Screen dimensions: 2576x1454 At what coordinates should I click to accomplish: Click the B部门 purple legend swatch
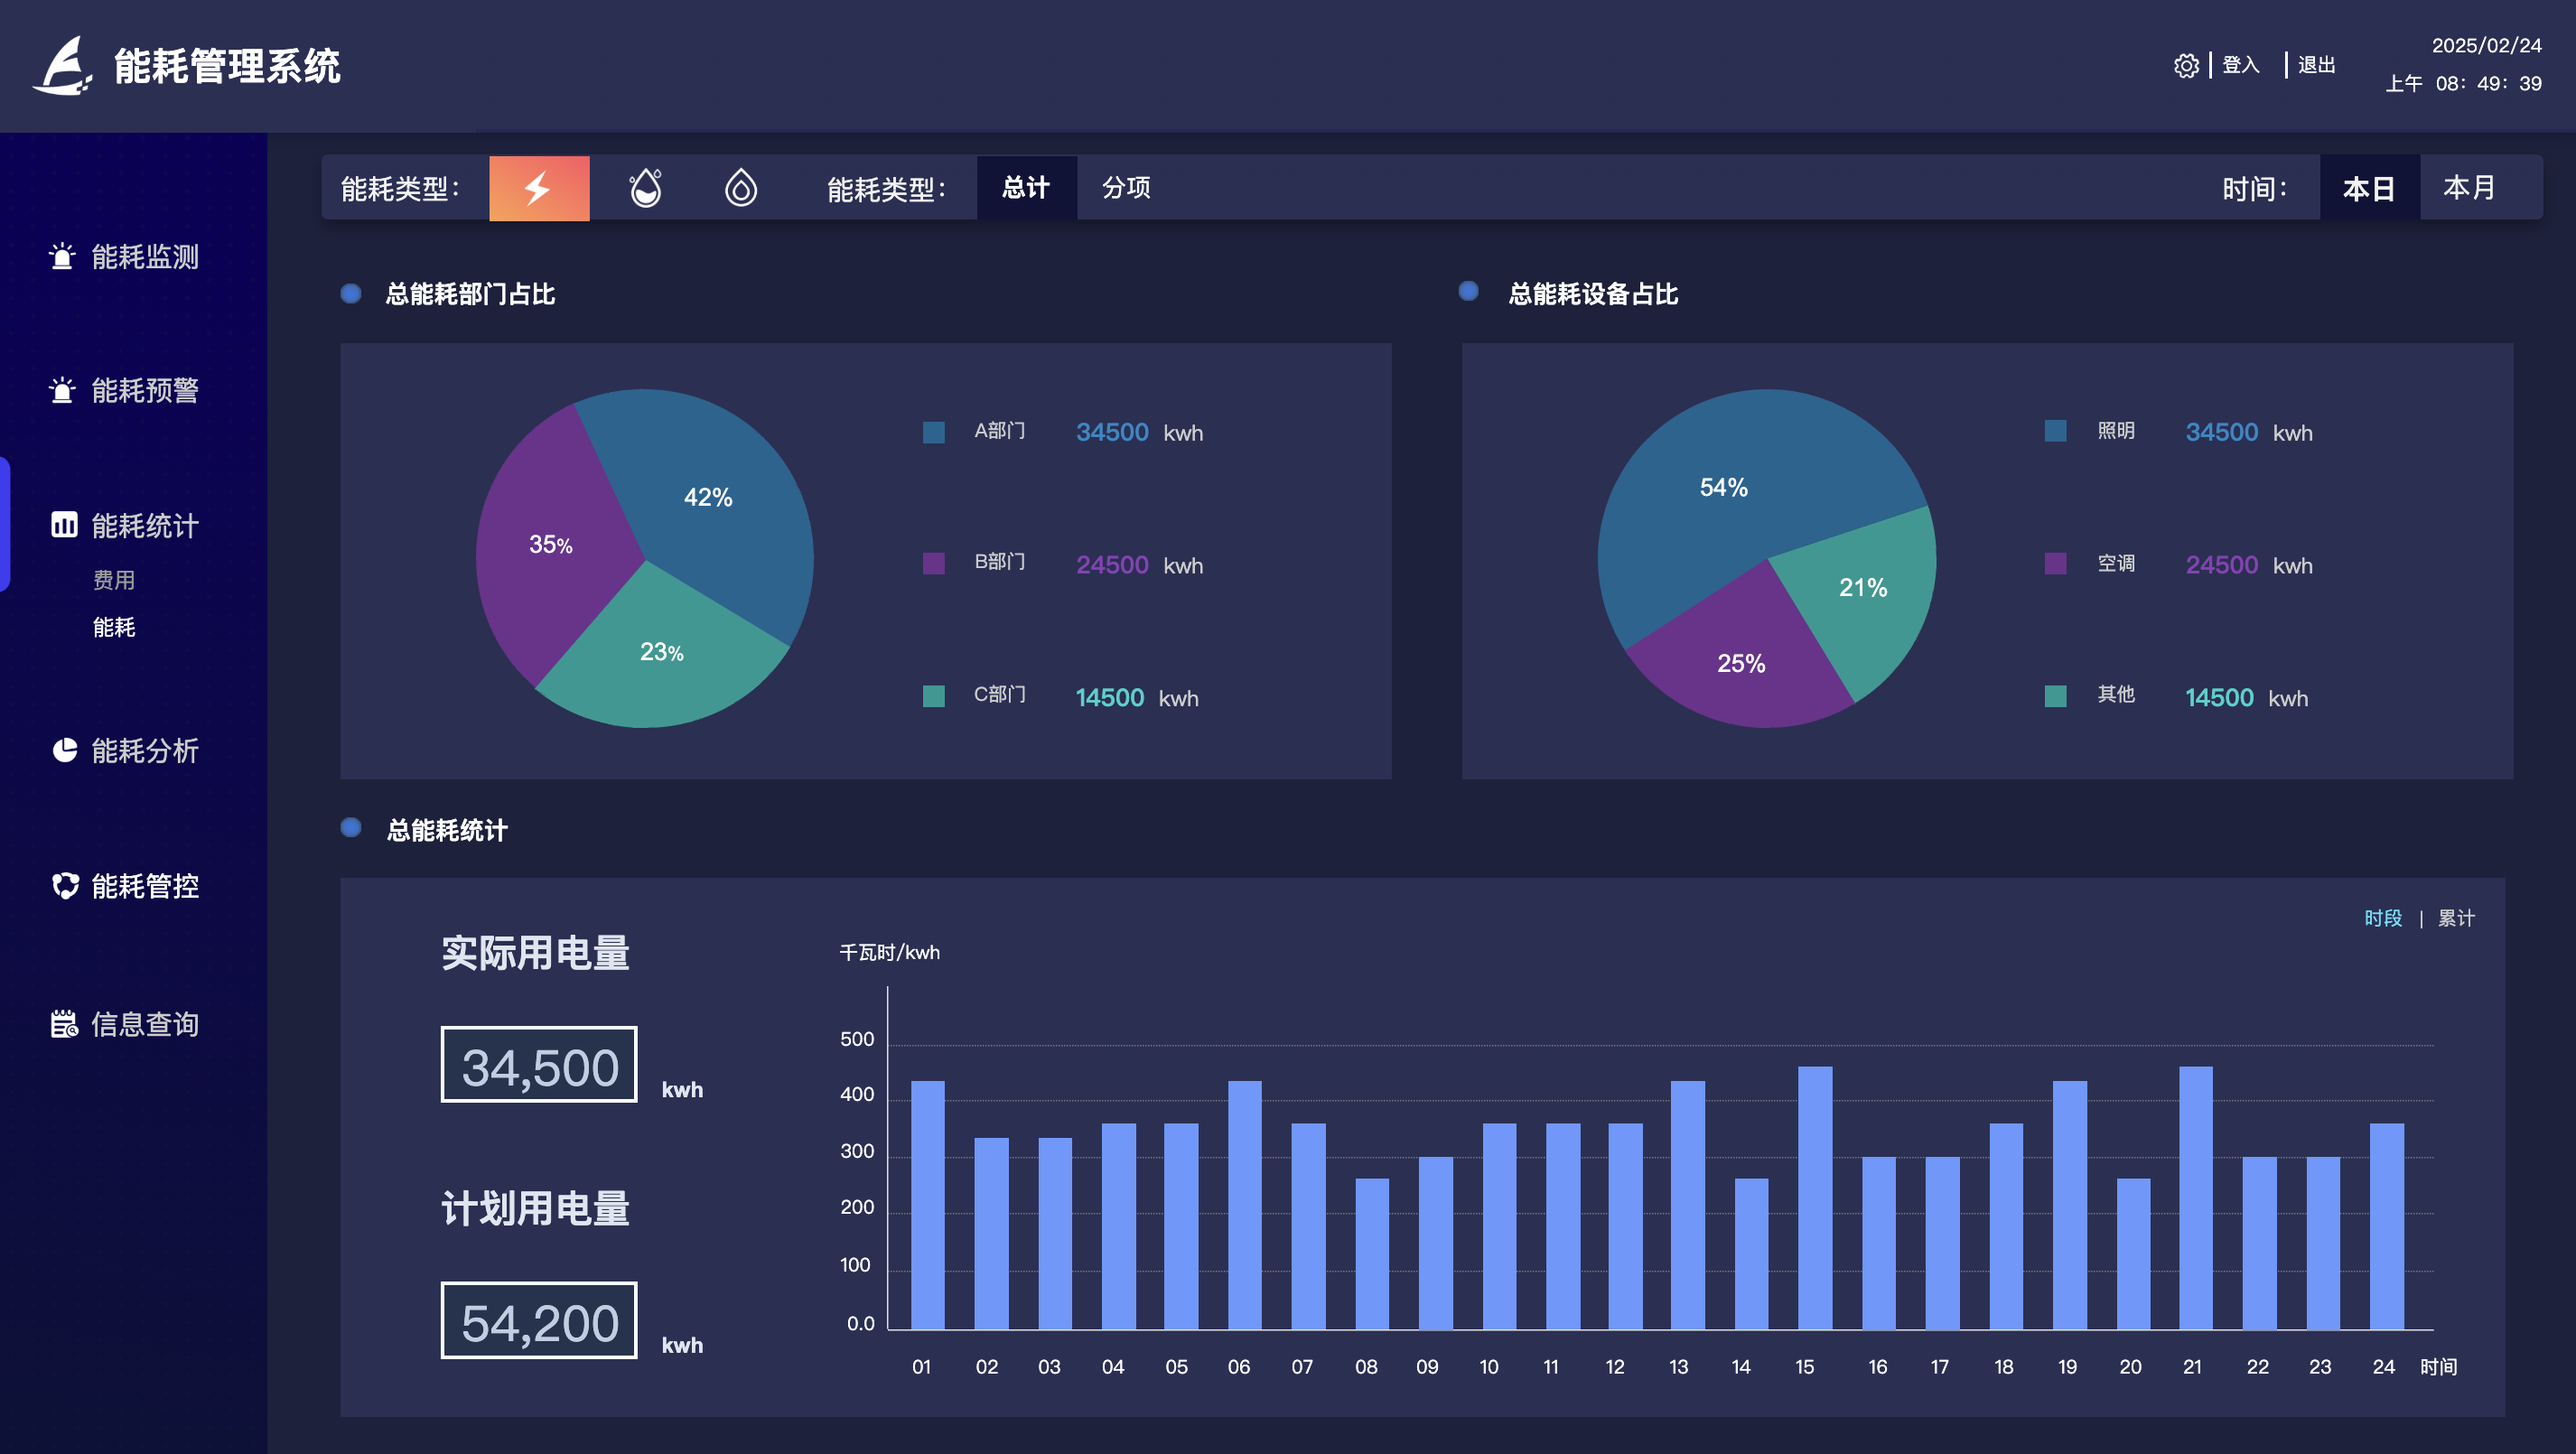click(933, 563)
